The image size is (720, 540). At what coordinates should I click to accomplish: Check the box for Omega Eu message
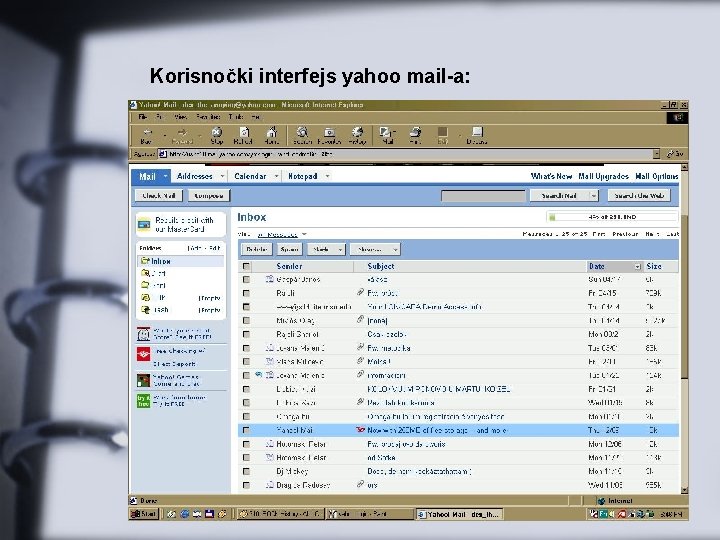(x=247, y=416)
